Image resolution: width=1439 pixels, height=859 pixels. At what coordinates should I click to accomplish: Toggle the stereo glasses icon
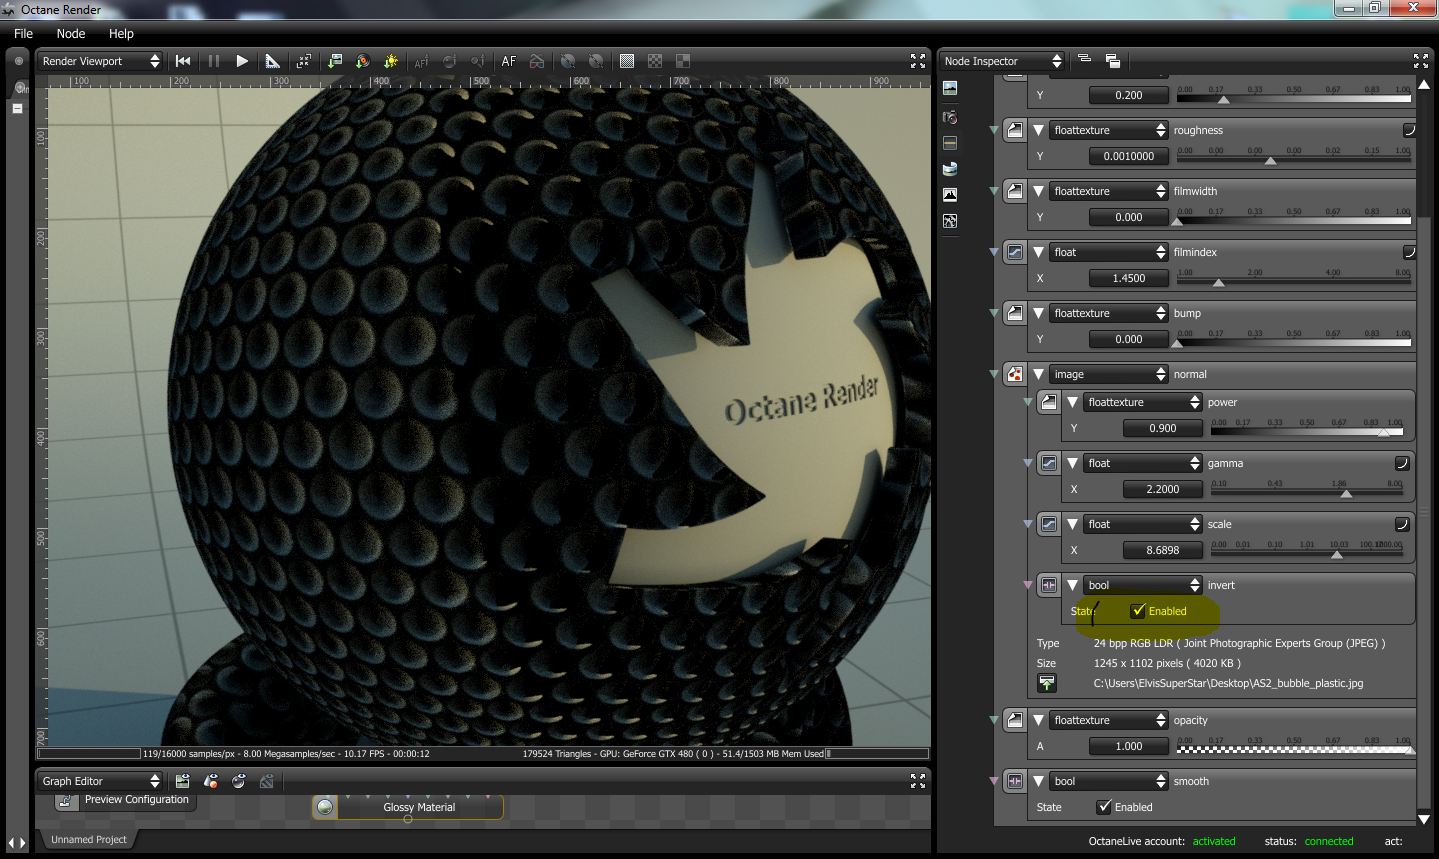click(x=537, y=61)
